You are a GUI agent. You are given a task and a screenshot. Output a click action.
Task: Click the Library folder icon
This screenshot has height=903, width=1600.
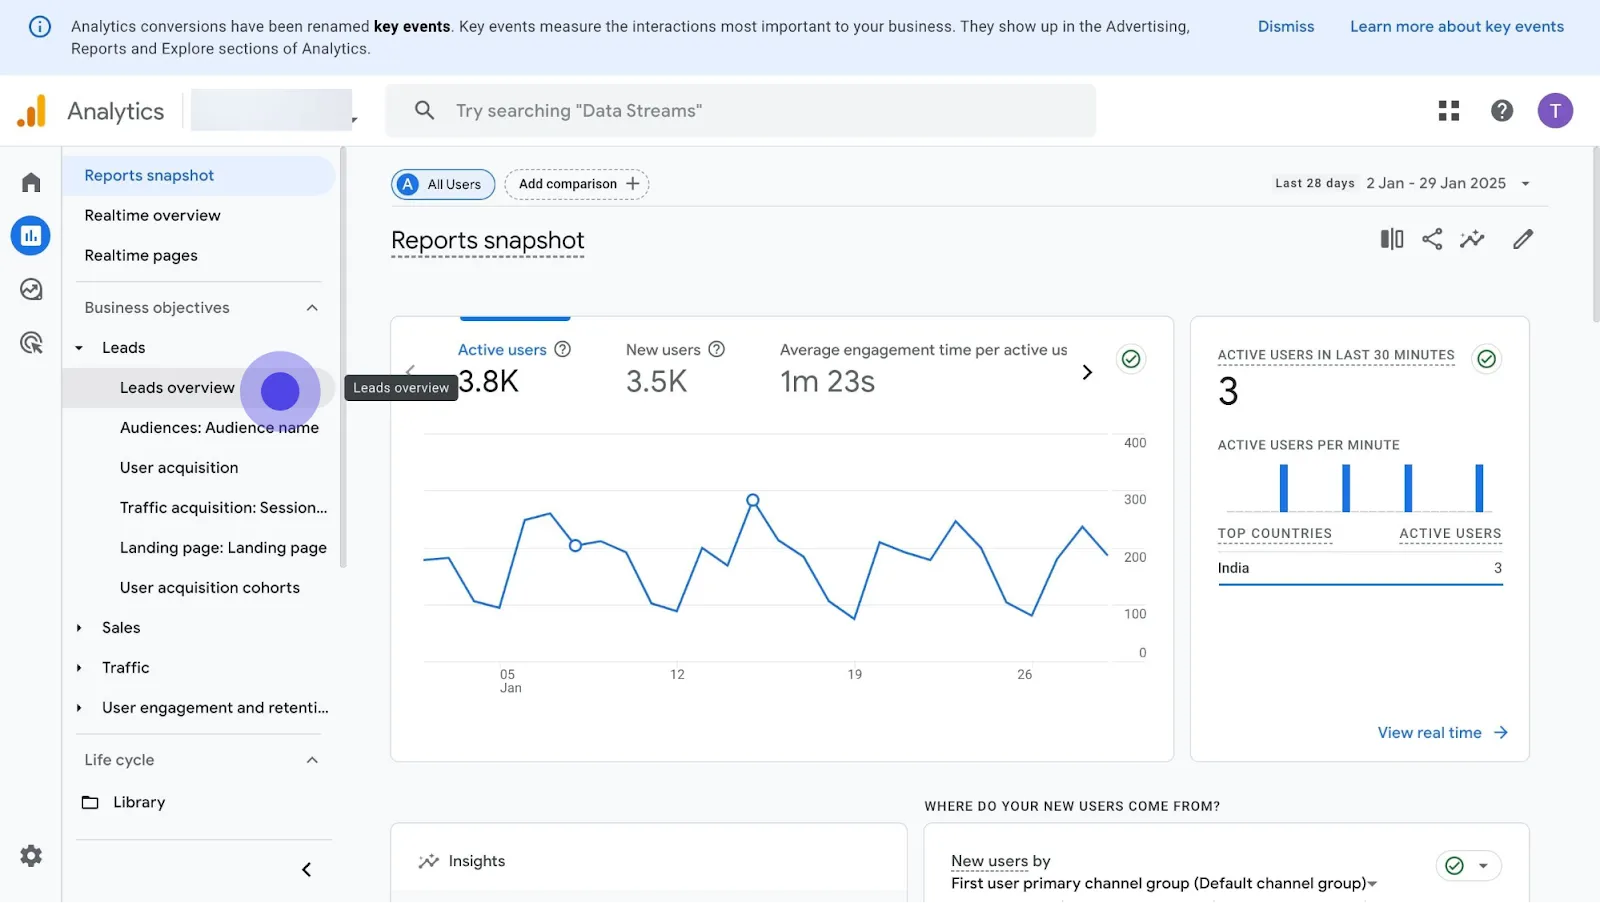(90, 802)
